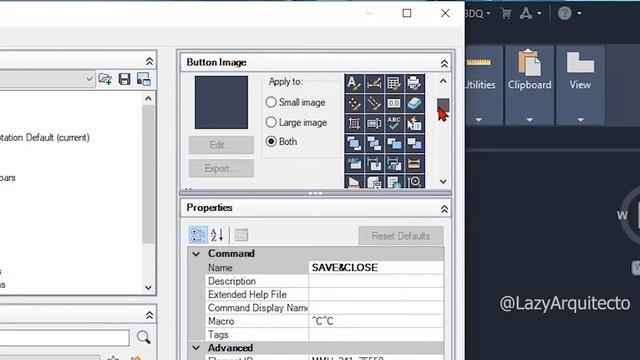This screenshot has width=640, height=360.
Task: Open the property pages icon in Properties
Action: pyautogui.click(x=241, y=235)
